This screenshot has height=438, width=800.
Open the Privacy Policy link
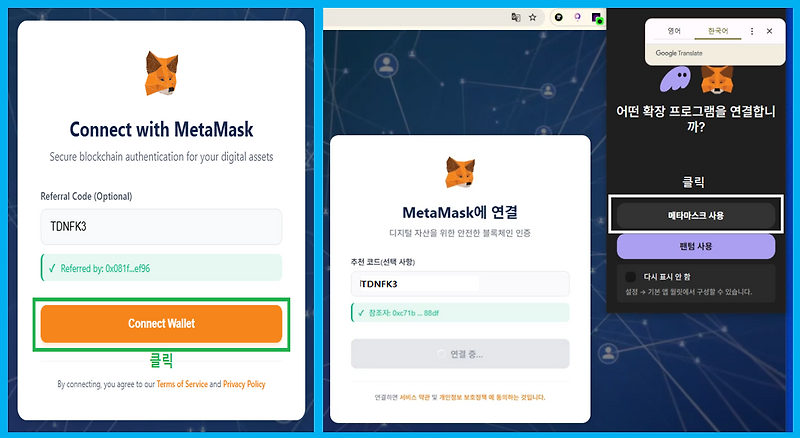tap(244, 384)
